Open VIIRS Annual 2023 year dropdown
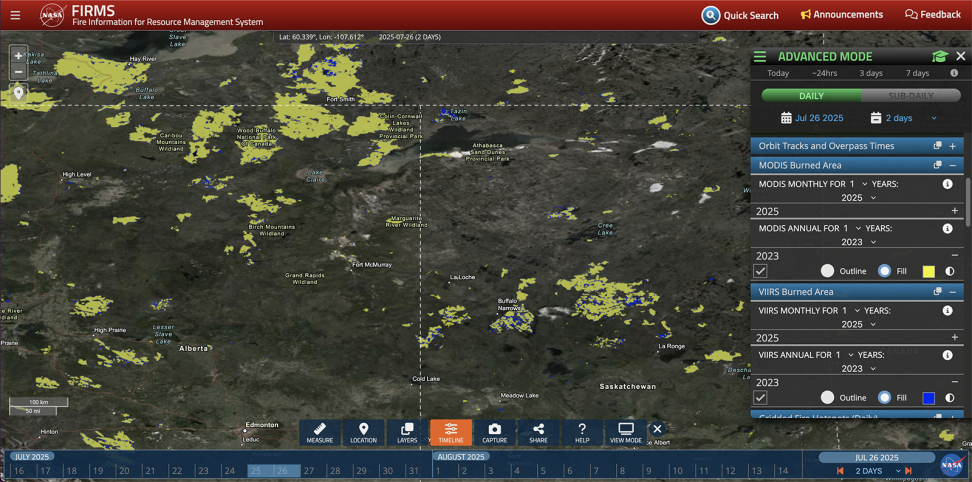 pyautogui.click(x=859, y=369)
